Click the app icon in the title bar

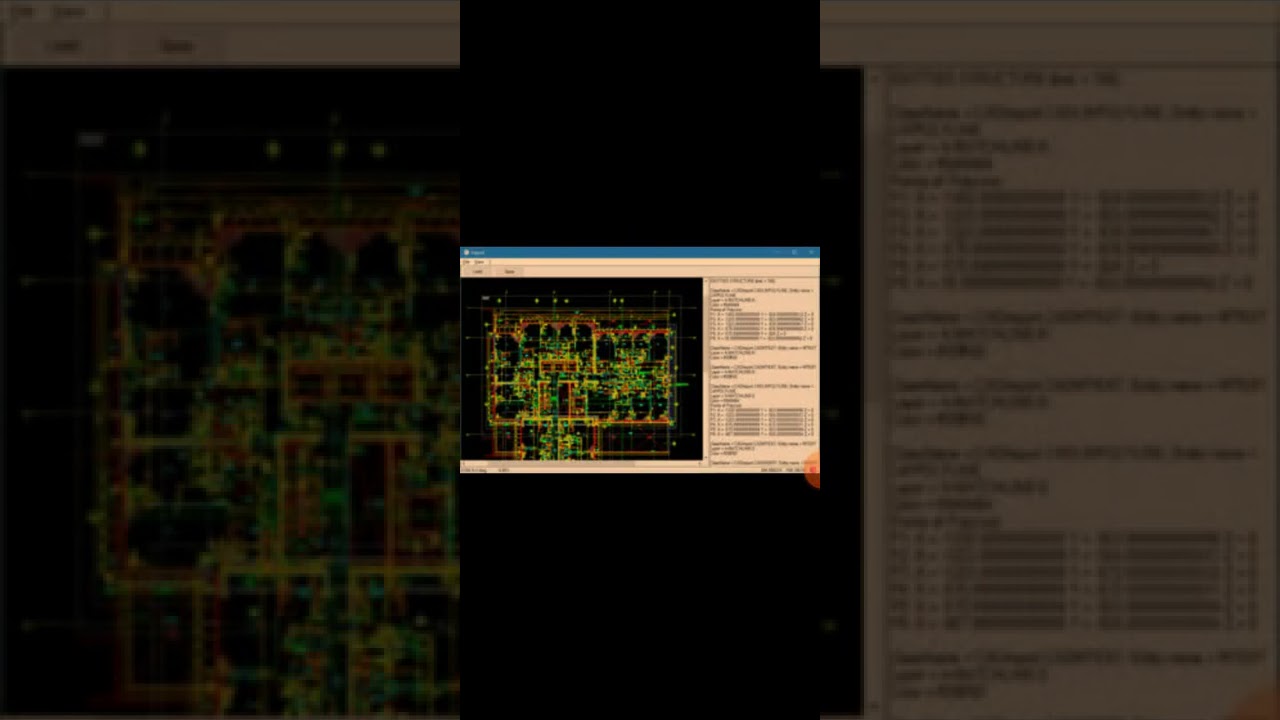click(x=466, y=252)
